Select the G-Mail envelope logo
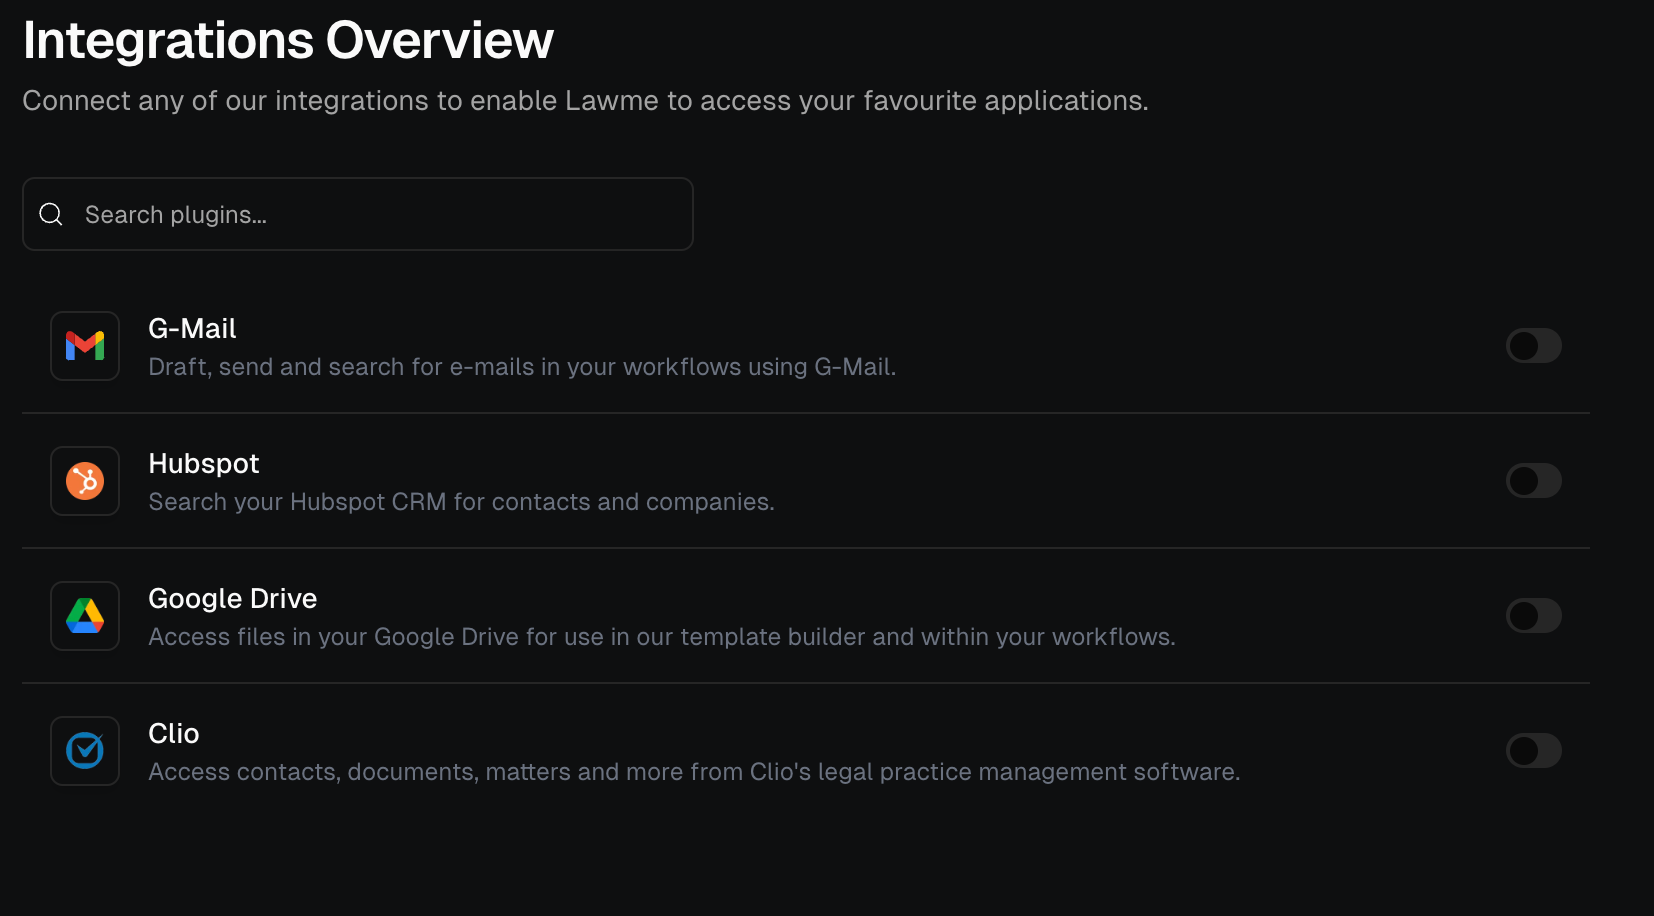The height and width of the screenshot is (916, 1654). [x=84, y=346]
